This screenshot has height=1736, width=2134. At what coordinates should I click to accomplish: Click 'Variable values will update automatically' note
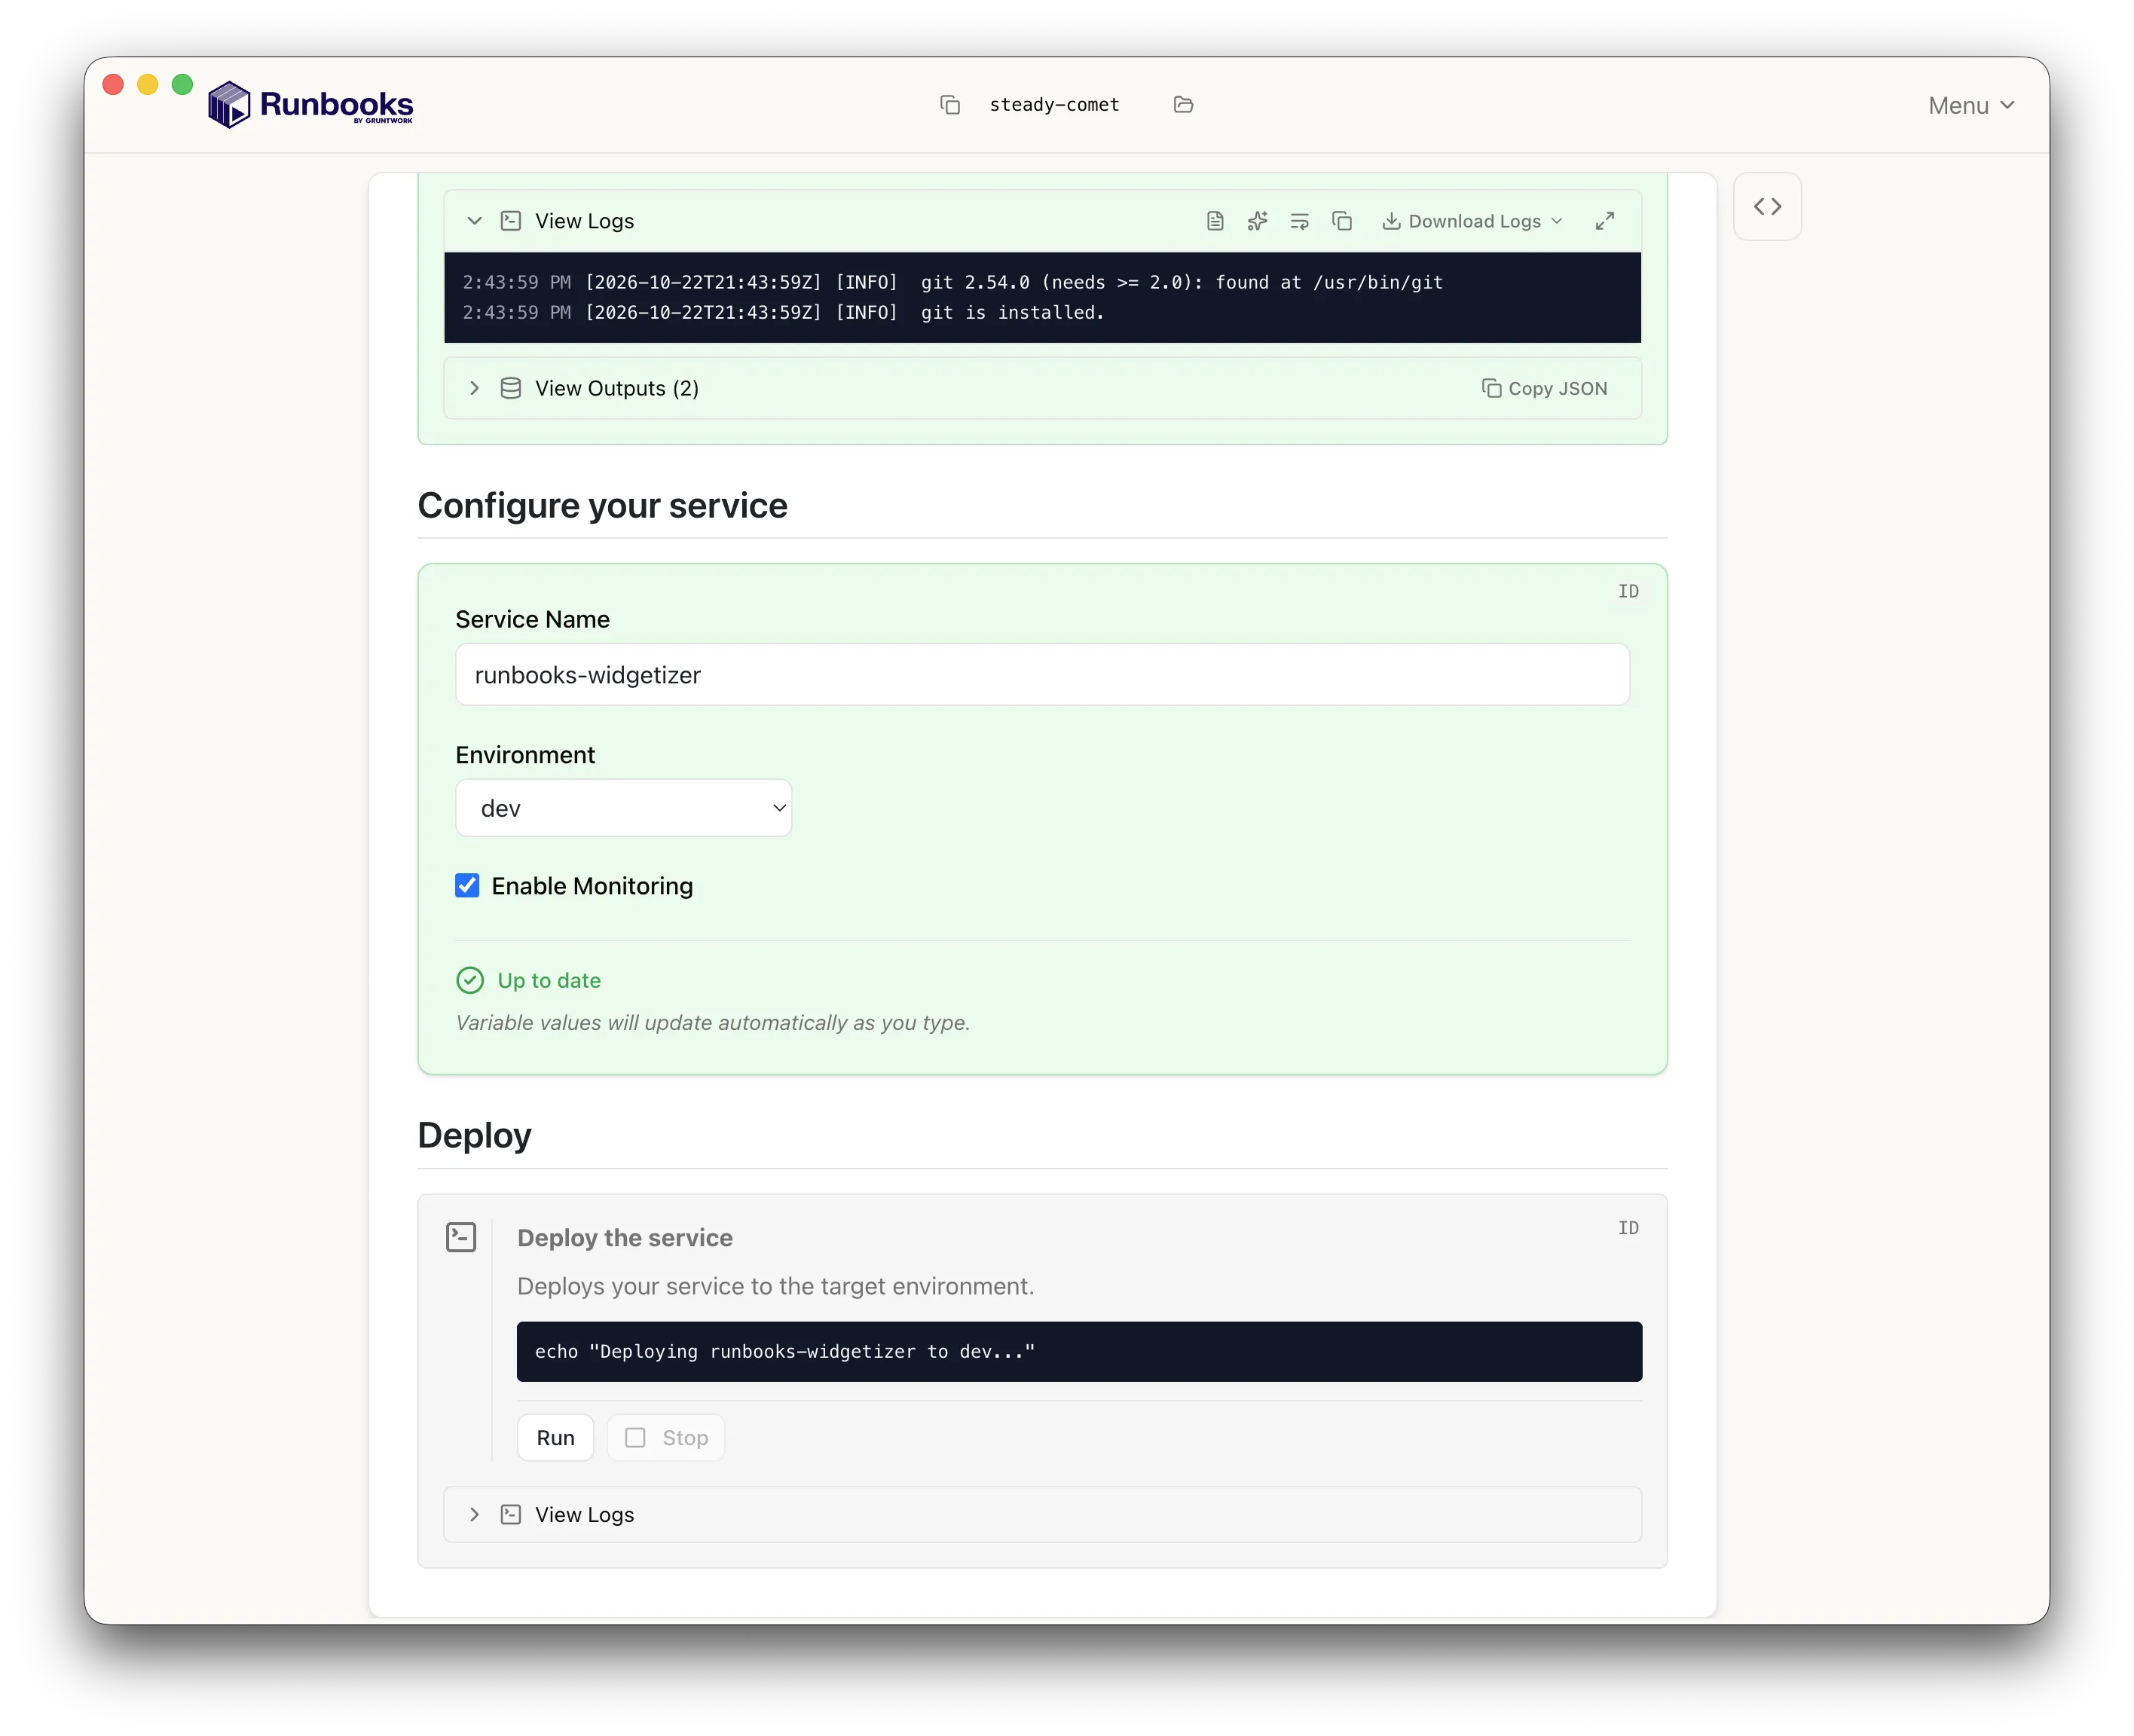(x=712, y=1023)
